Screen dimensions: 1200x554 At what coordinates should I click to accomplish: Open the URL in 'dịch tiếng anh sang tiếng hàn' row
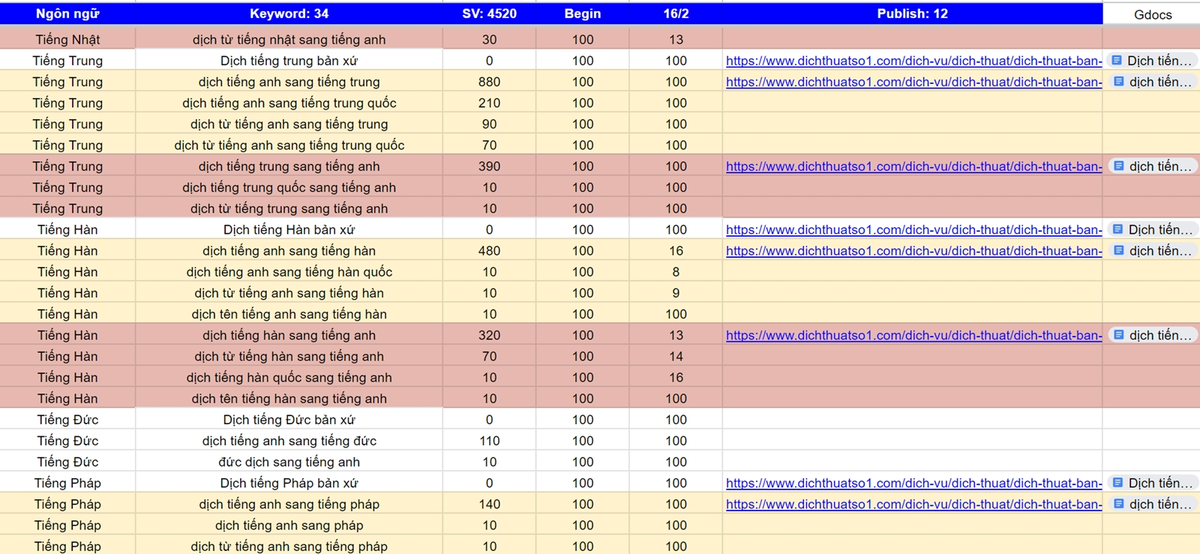914,251
